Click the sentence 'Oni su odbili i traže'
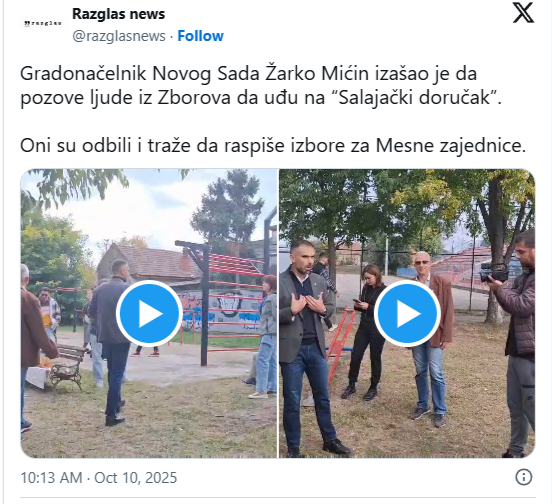This screenshot has height=504, width=552. point(273,146)
